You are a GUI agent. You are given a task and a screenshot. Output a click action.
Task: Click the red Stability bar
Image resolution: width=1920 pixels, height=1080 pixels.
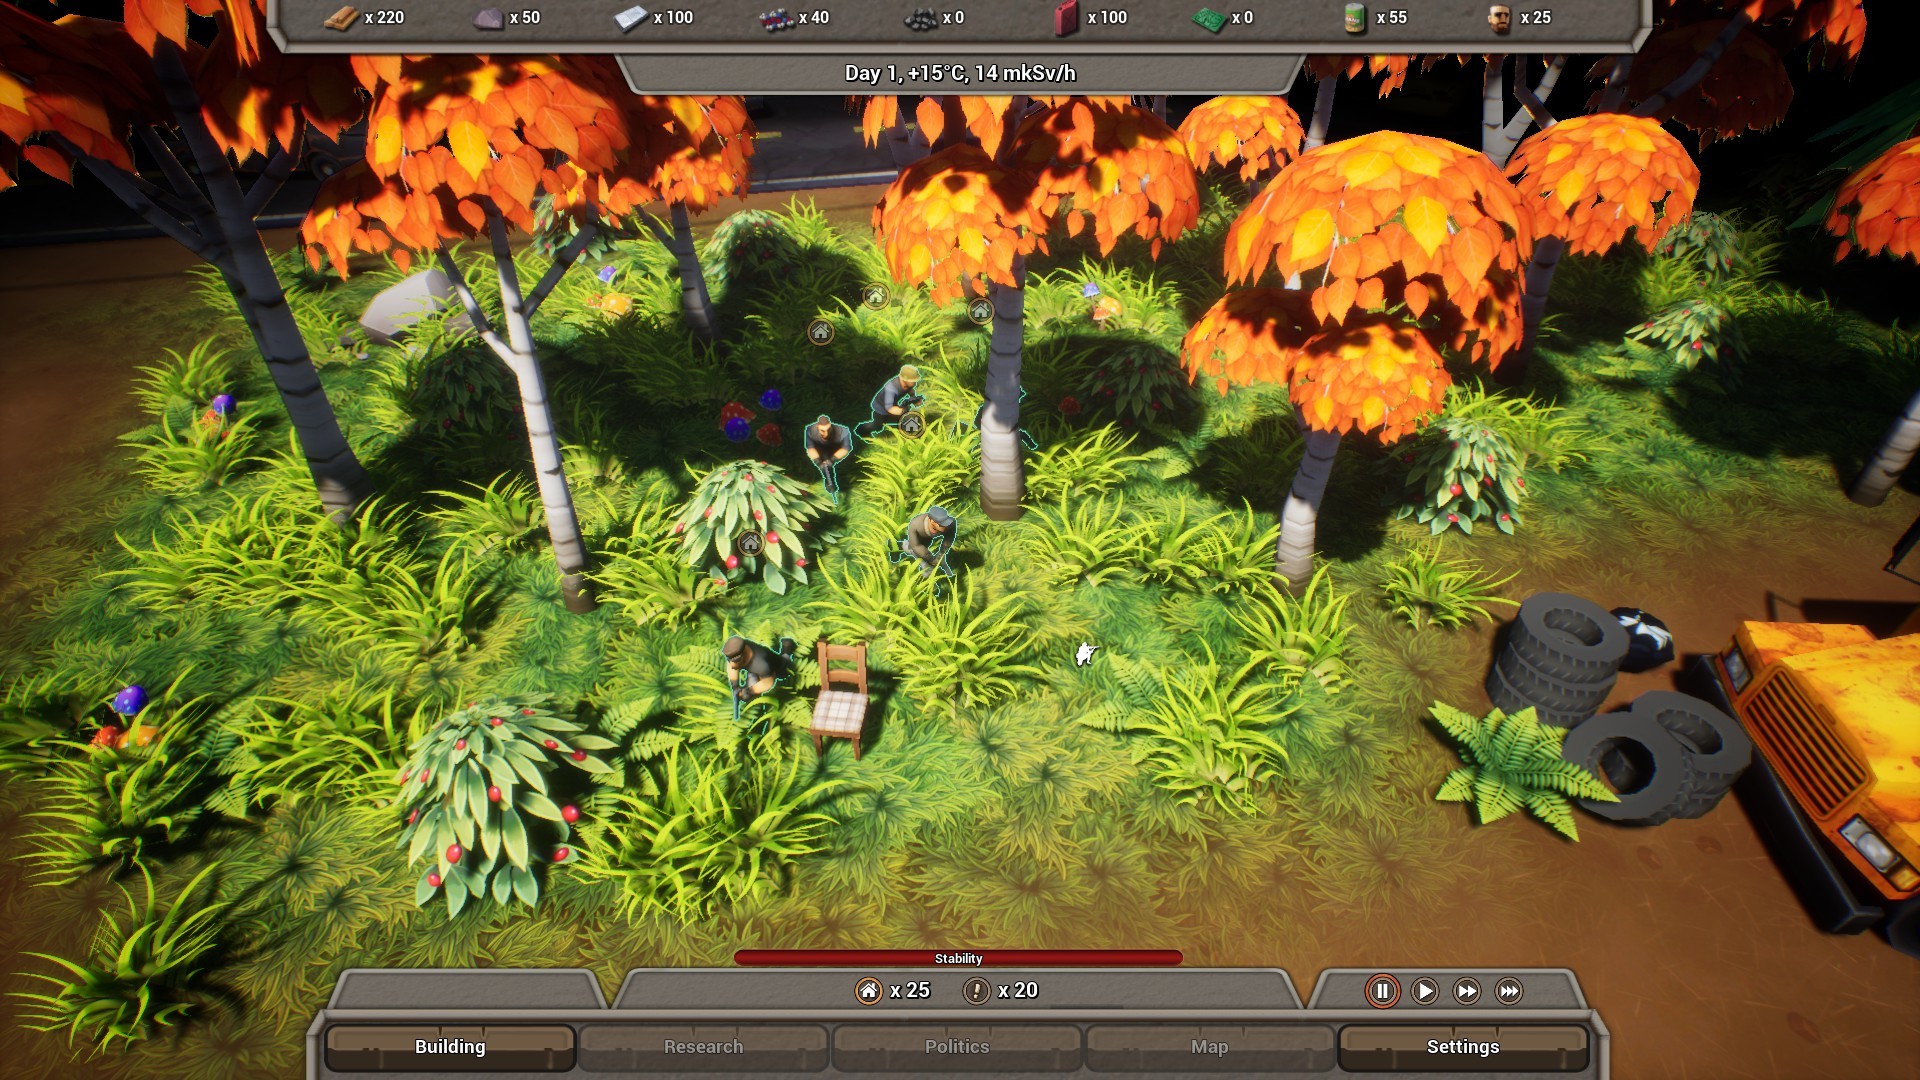957,958
